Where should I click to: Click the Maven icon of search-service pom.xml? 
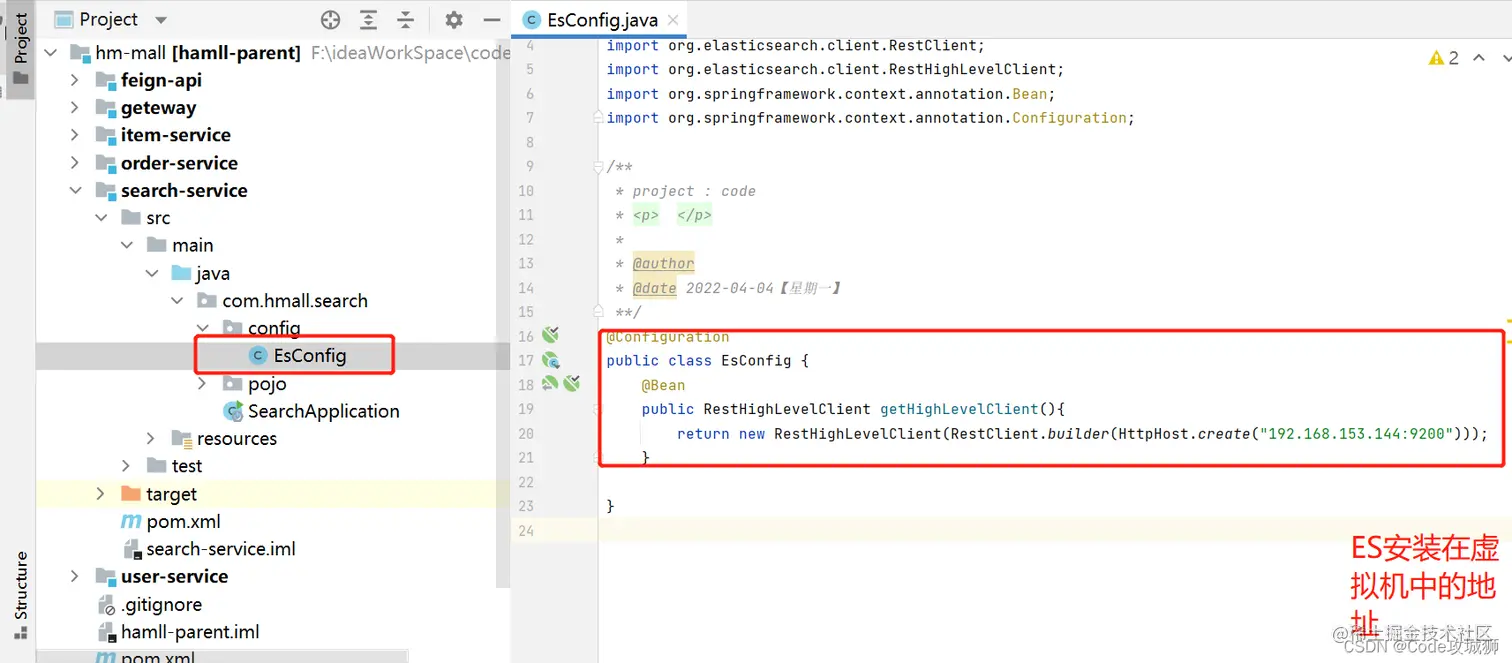coord(131,521)
